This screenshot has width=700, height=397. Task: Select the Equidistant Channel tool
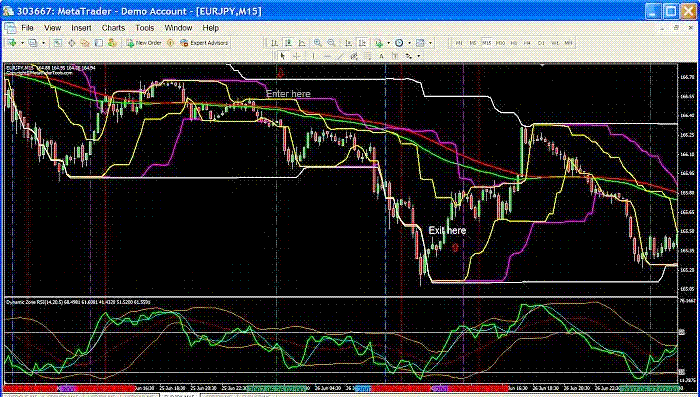pos(354,56)
